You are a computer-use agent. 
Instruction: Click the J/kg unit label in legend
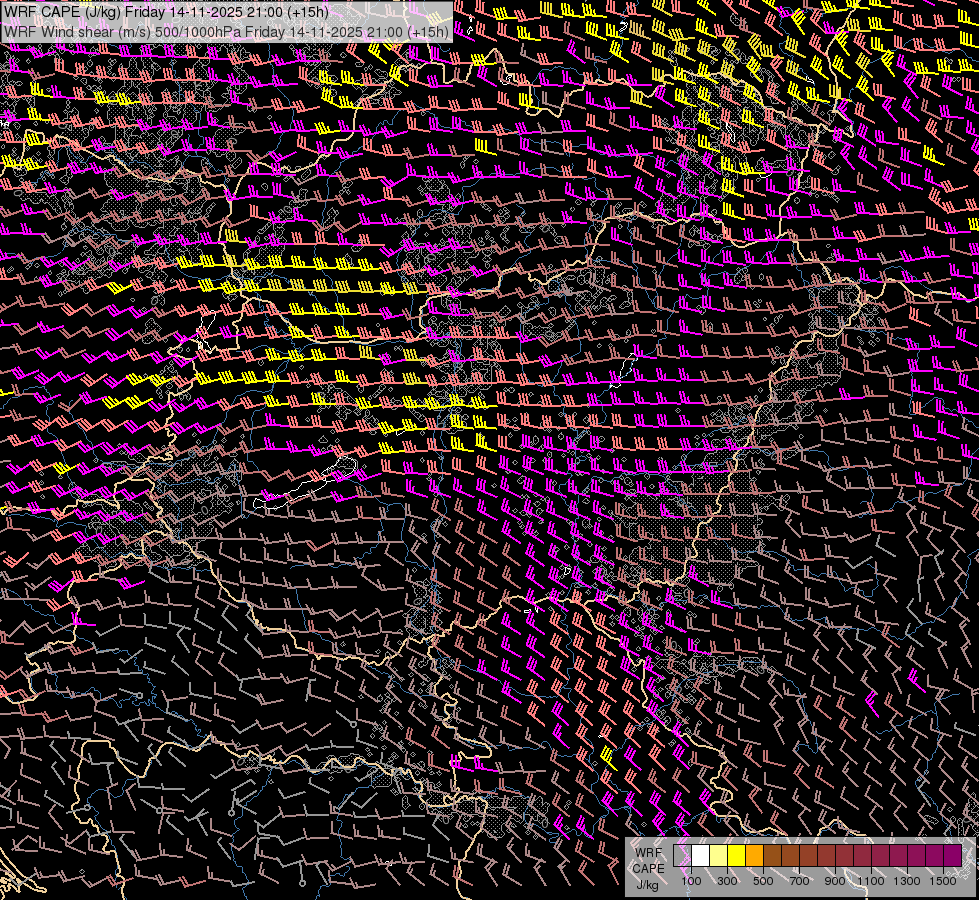[646, 884]
